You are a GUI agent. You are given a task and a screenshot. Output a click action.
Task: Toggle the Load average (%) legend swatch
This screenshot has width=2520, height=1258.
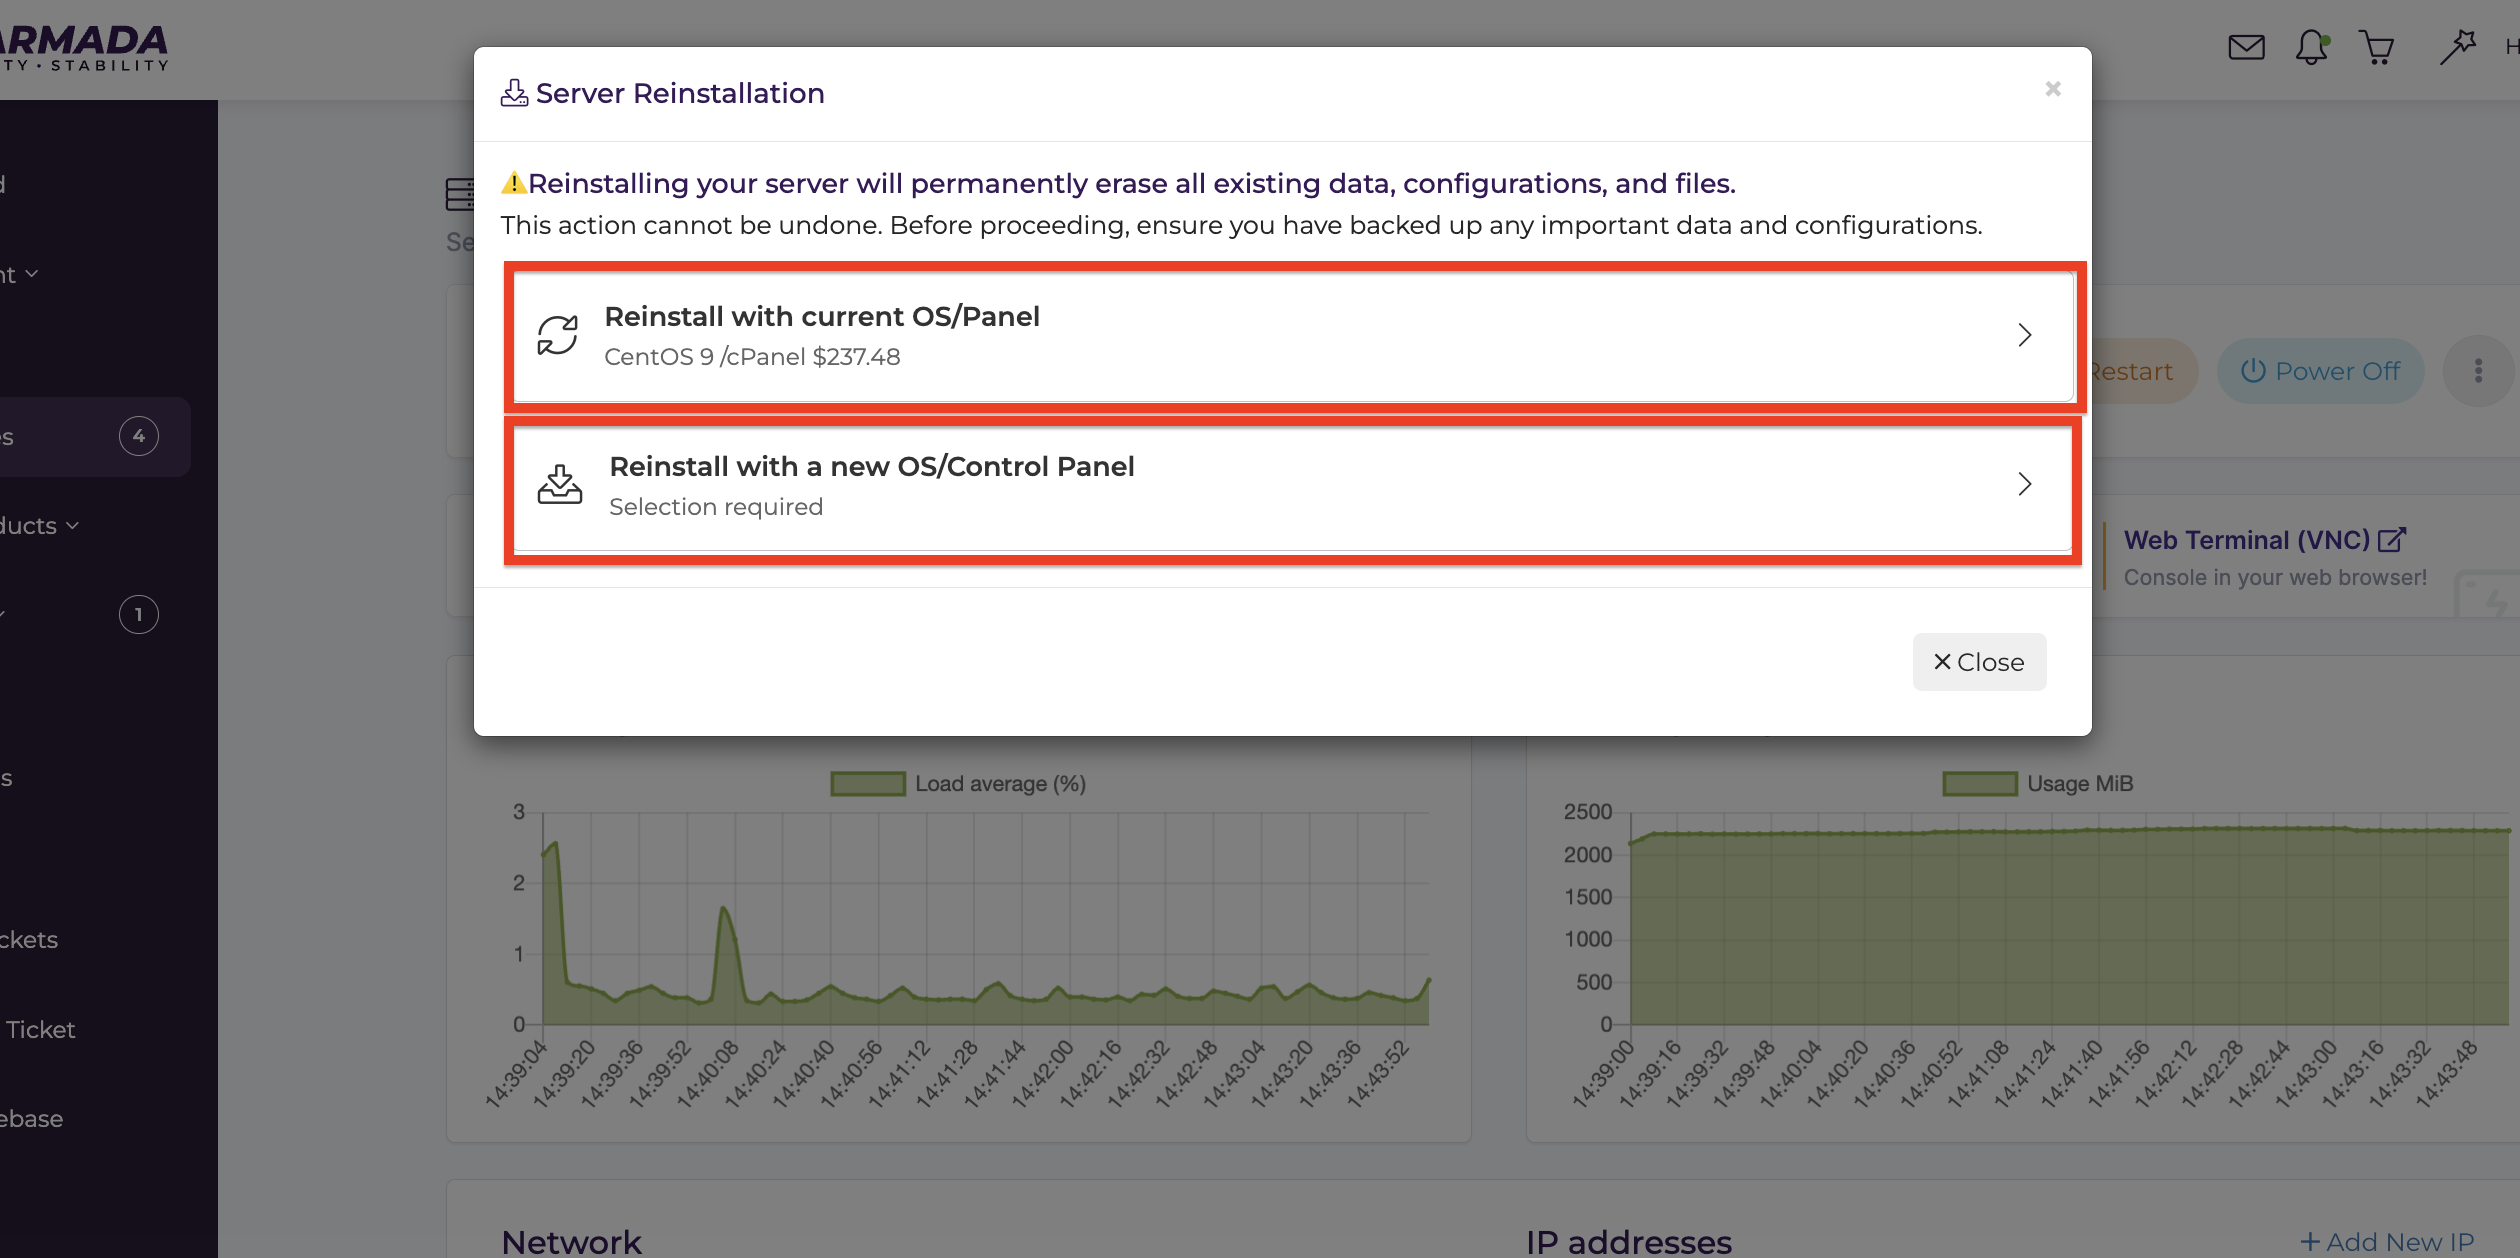(x=868, y=784)
